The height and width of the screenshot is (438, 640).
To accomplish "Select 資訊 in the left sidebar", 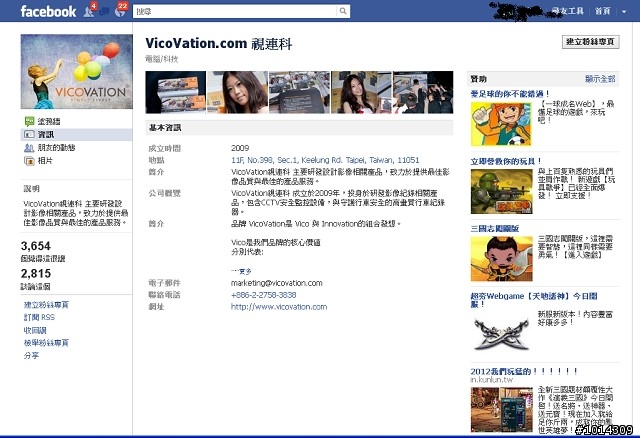I will [46, 134].
